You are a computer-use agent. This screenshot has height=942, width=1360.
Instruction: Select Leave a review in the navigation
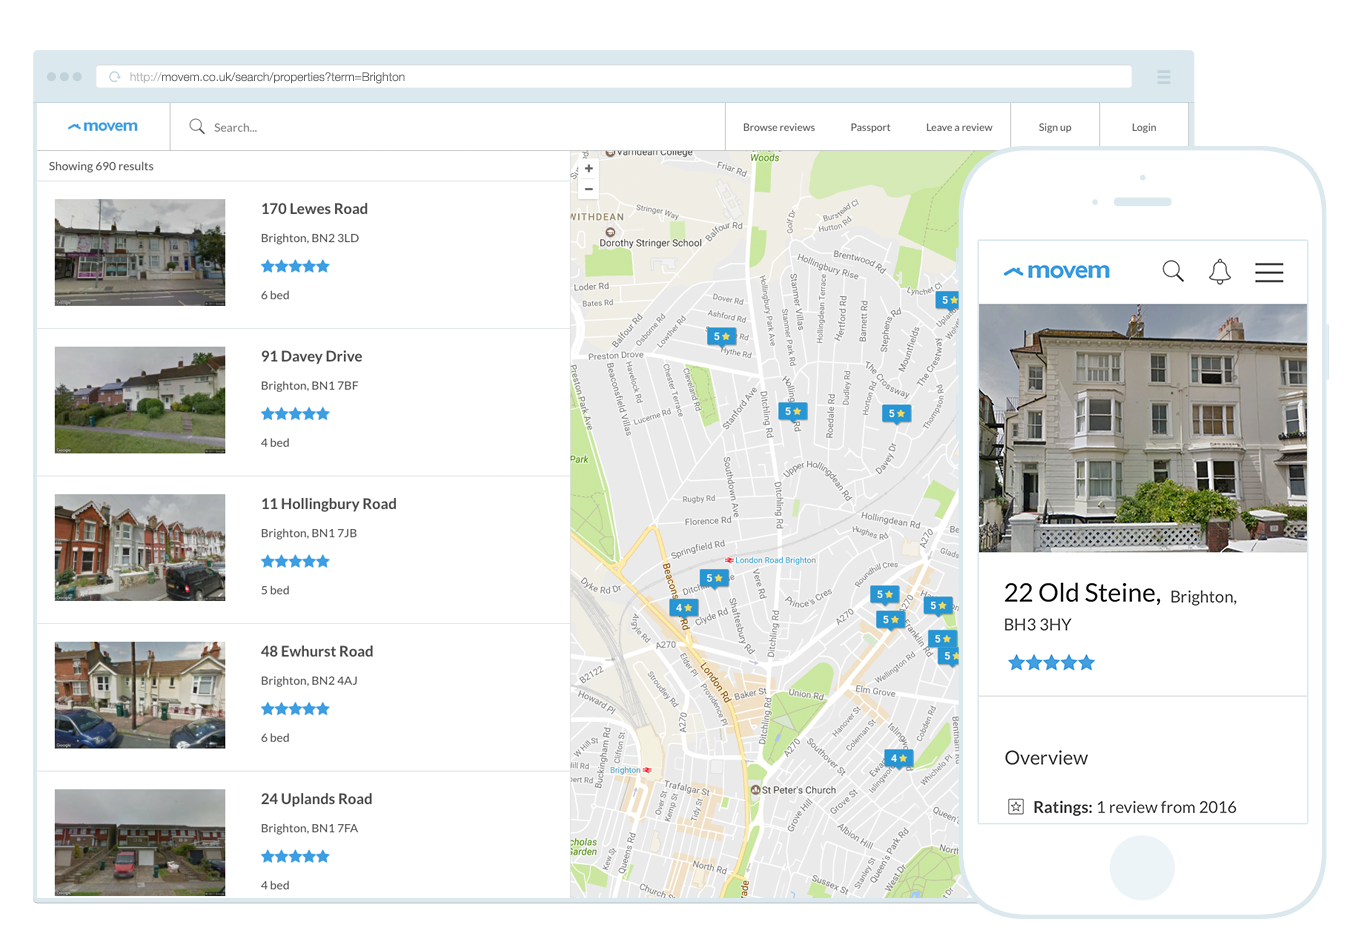959,127
